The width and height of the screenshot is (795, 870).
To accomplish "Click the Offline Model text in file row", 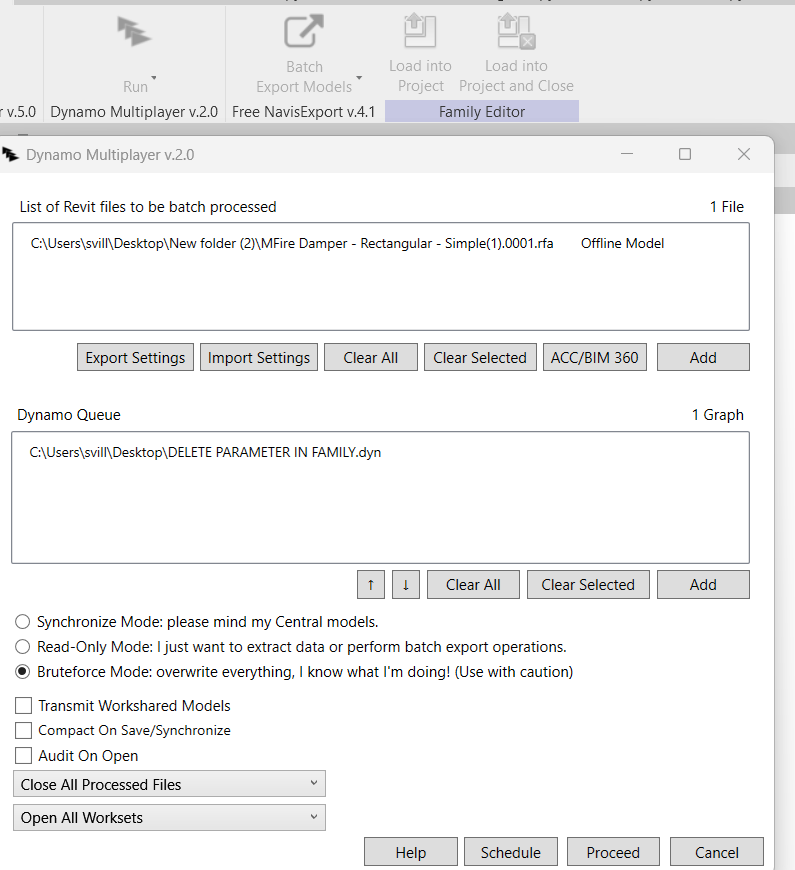I will [622, 243].
